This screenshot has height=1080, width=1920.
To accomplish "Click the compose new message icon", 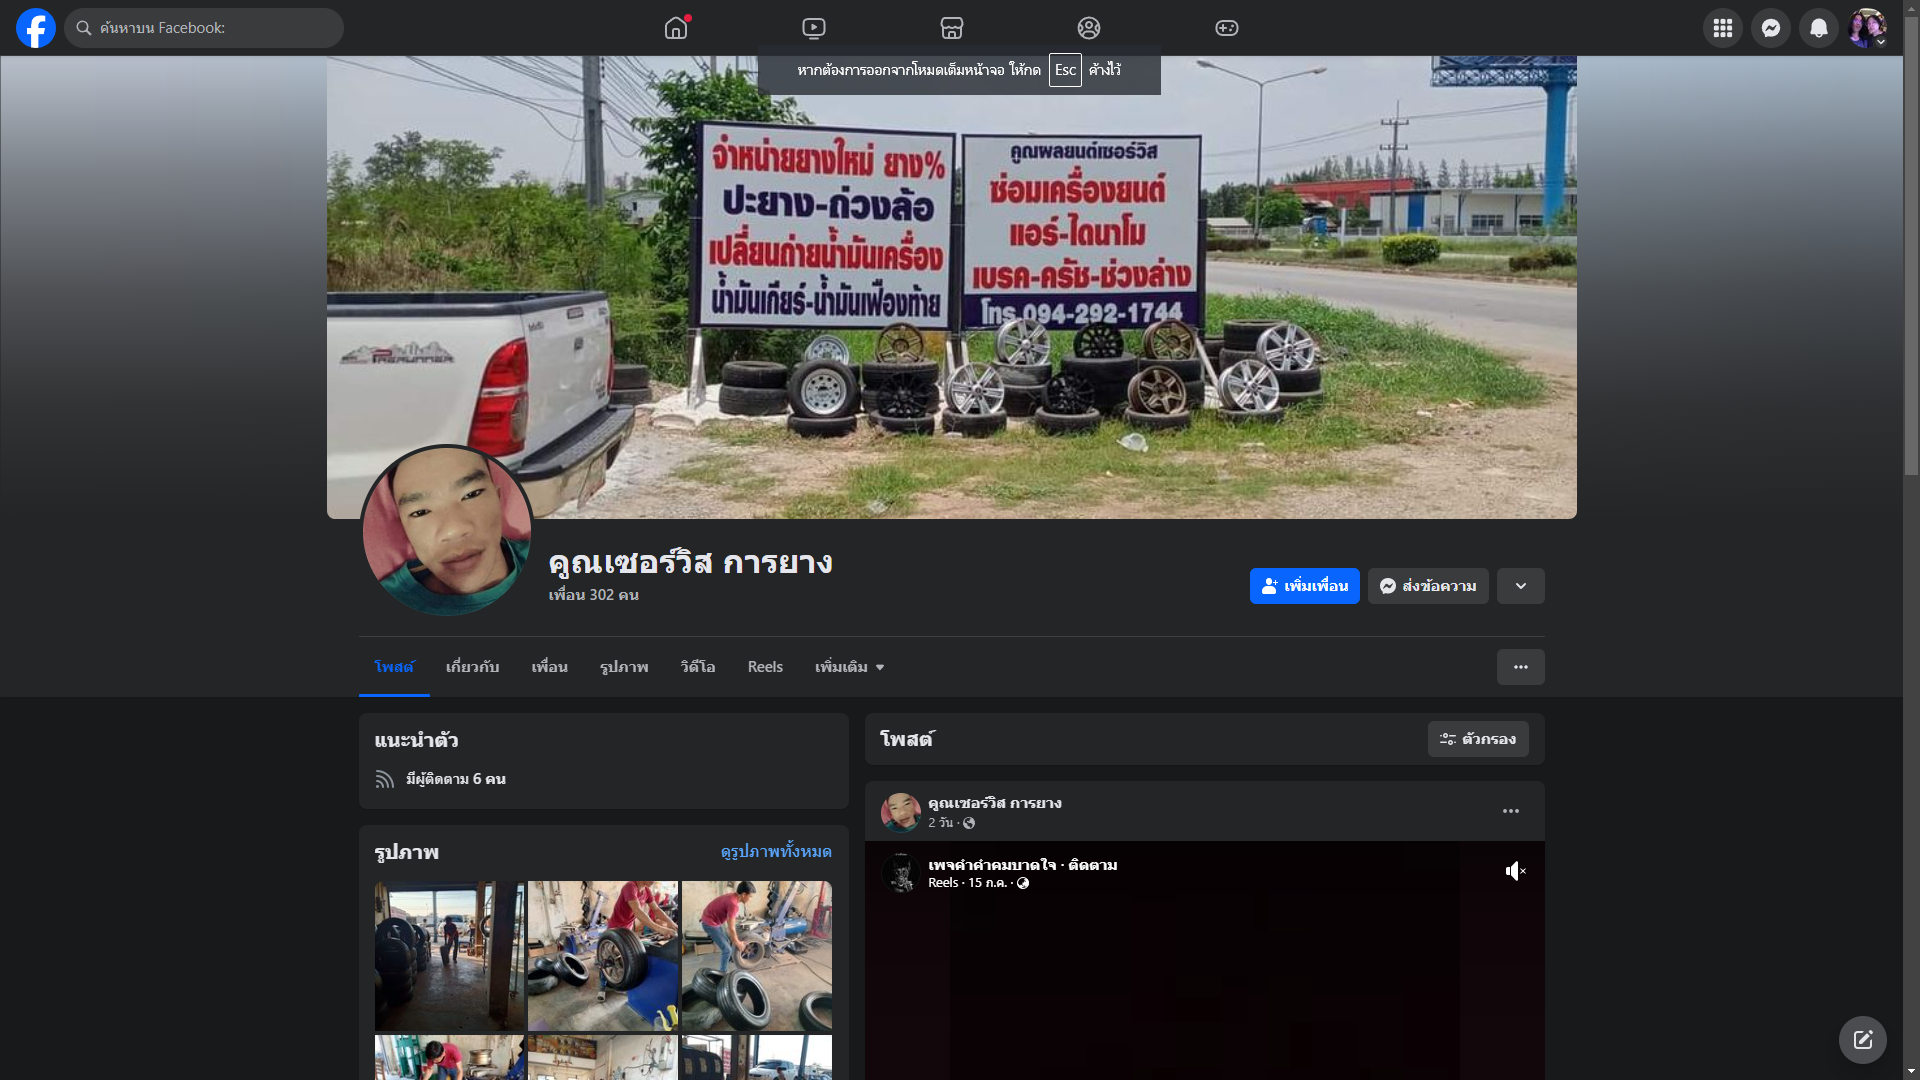I will 1862,1040.
